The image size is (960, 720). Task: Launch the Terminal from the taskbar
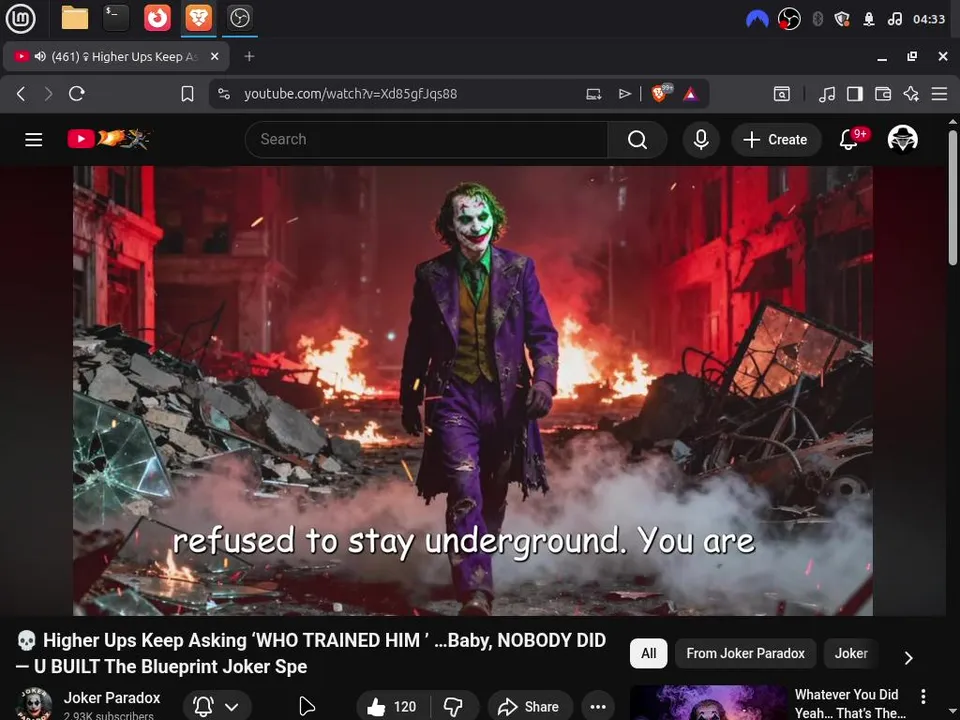pos(116,18)
